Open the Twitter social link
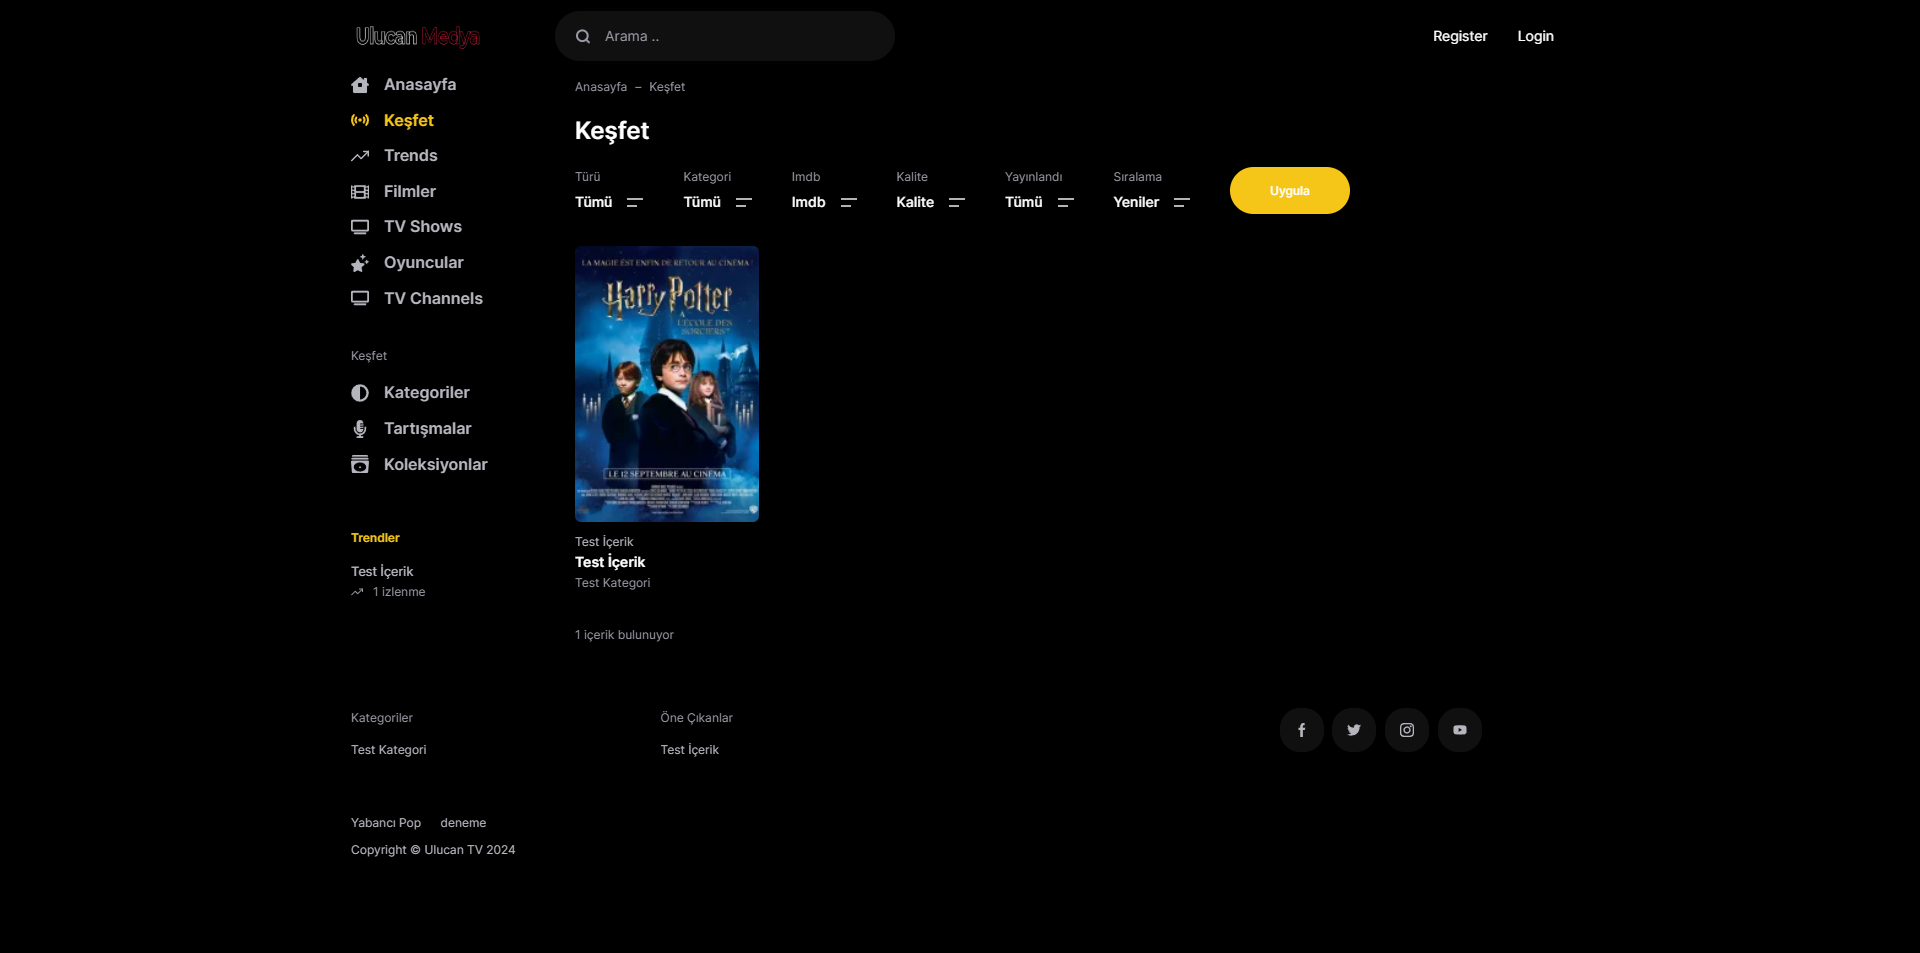This screenshot has width=1920, height=953. [x=1354, y=730]
